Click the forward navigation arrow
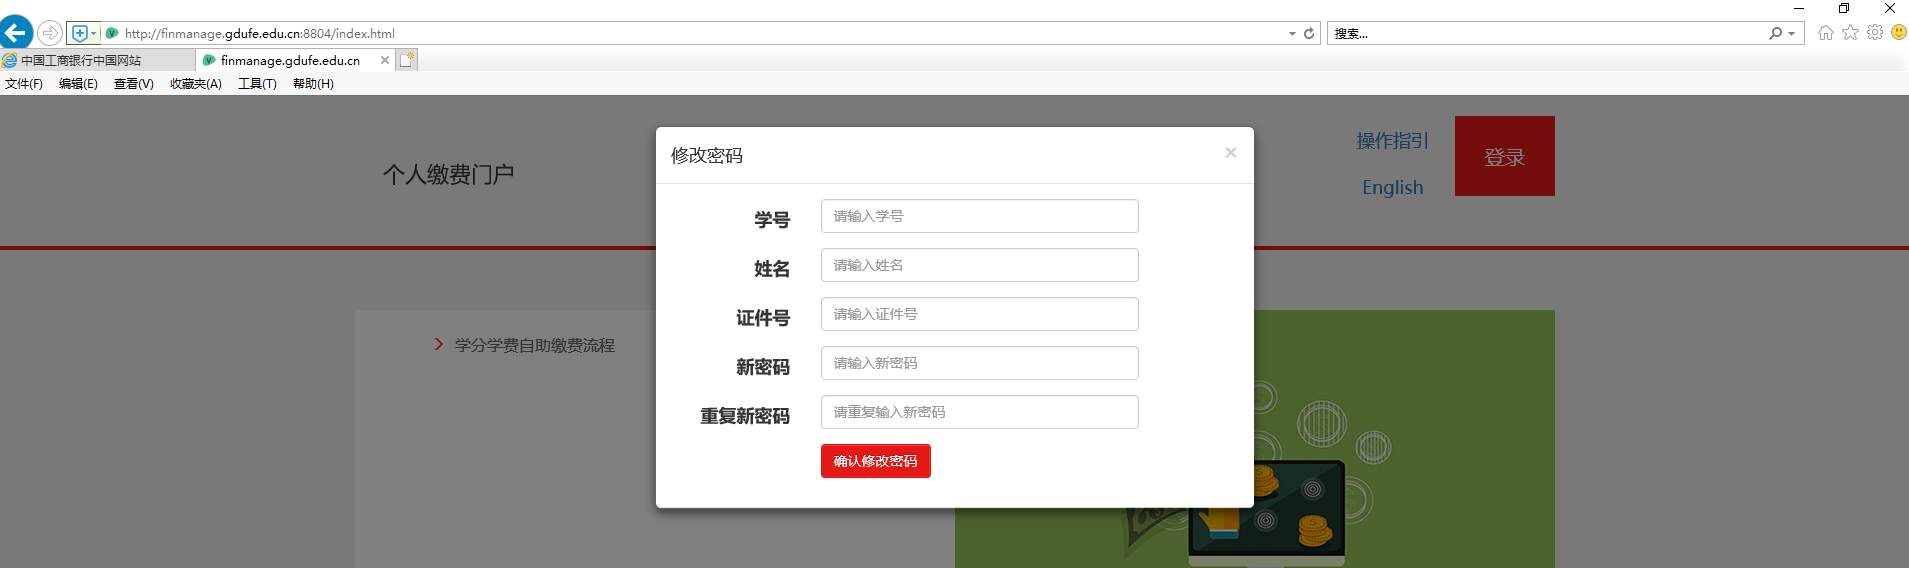The image size is (1909, 568). 49,33
